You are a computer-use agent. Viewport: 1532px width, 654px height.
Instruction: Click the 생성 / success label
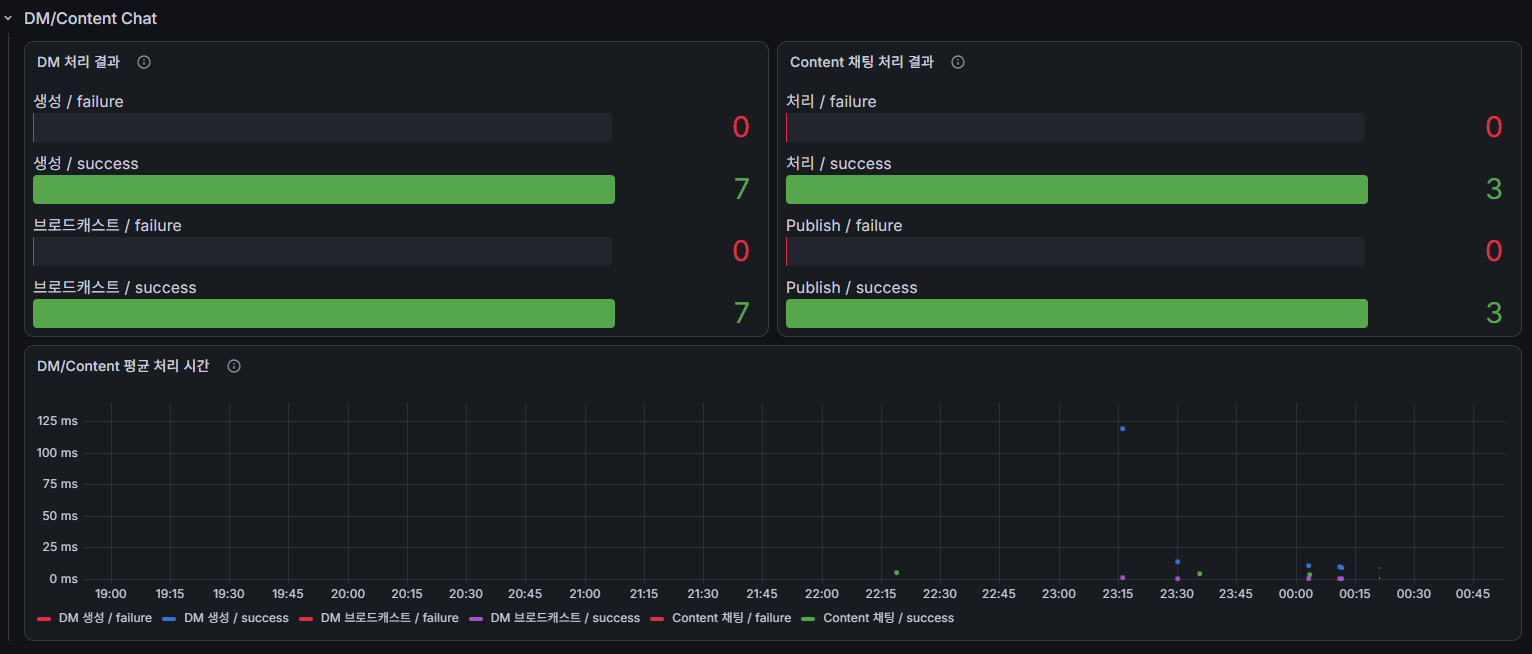click(86, 164)
